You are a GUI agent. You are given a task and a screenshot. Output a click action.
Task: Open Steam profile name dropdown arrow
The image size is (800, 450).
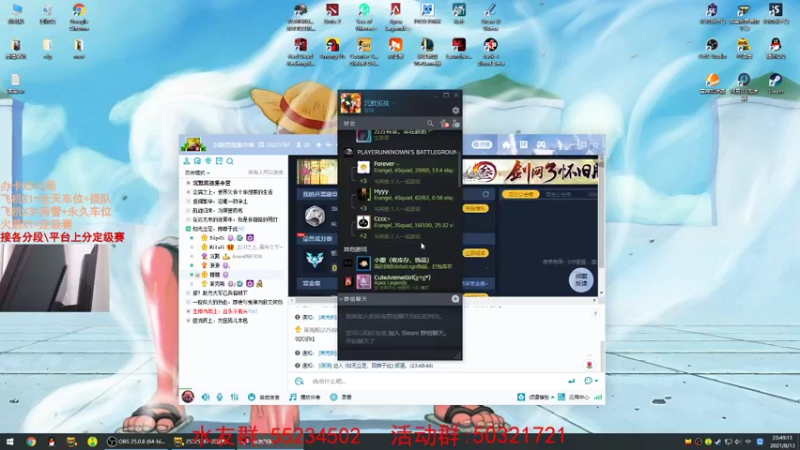393,104
